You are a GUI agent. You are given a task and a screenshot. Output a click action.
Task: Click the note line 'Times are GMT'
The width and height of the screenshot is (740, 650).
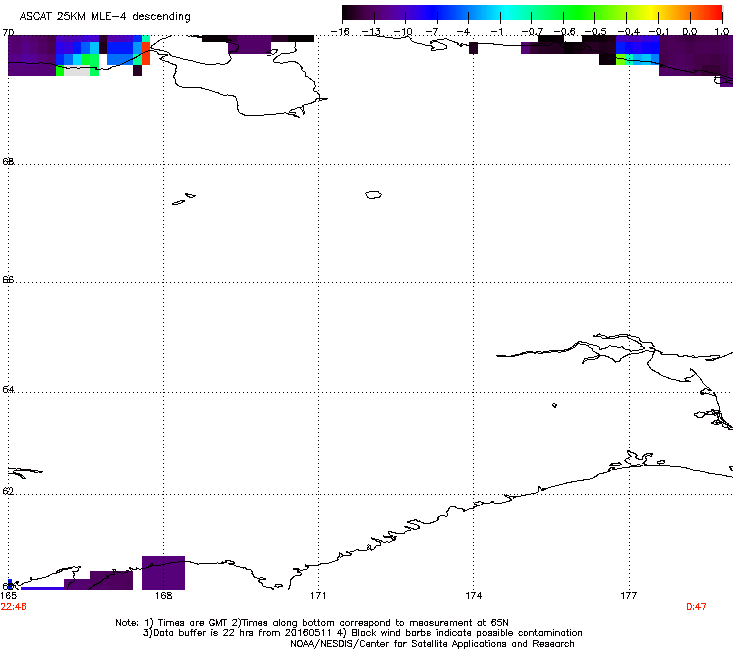[x=194, y=623]
